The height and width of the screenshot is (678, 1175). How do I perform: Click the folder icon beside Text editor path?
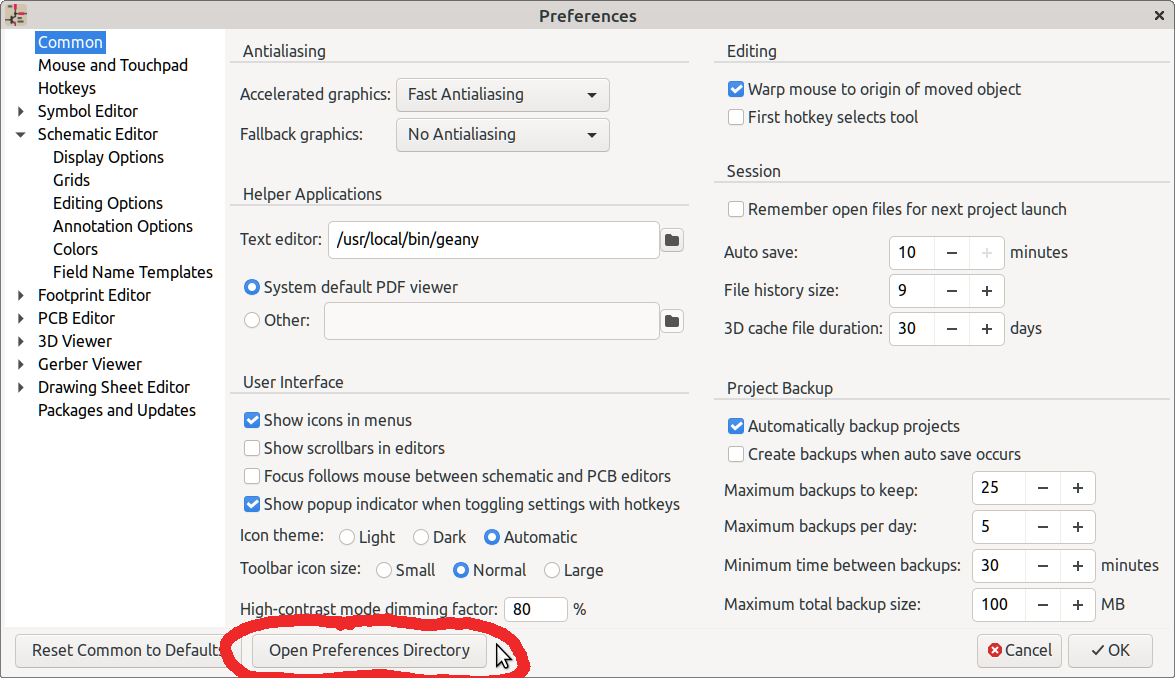672,240
